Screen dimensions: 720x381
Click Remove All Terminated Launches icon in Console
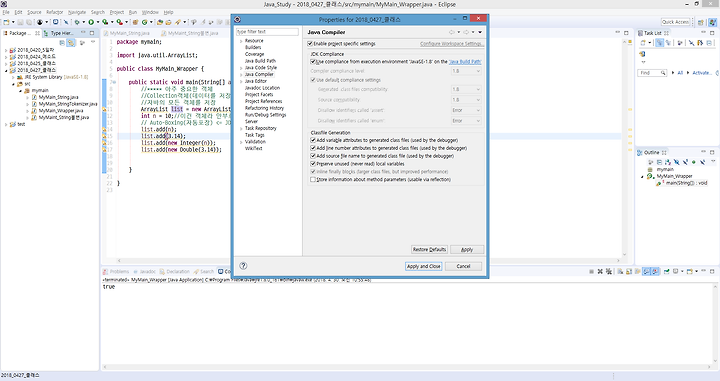click(x=608, y=271)
